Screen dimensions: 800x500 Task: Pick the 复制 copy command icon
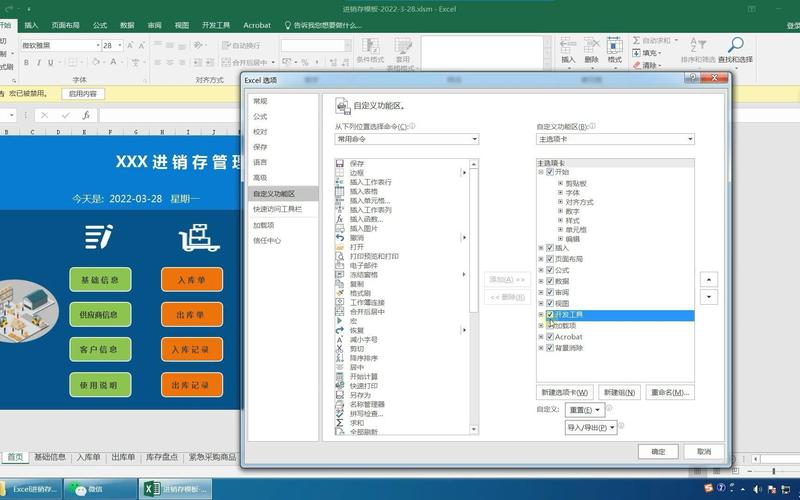pyautogui.click(x=339, y=284)
